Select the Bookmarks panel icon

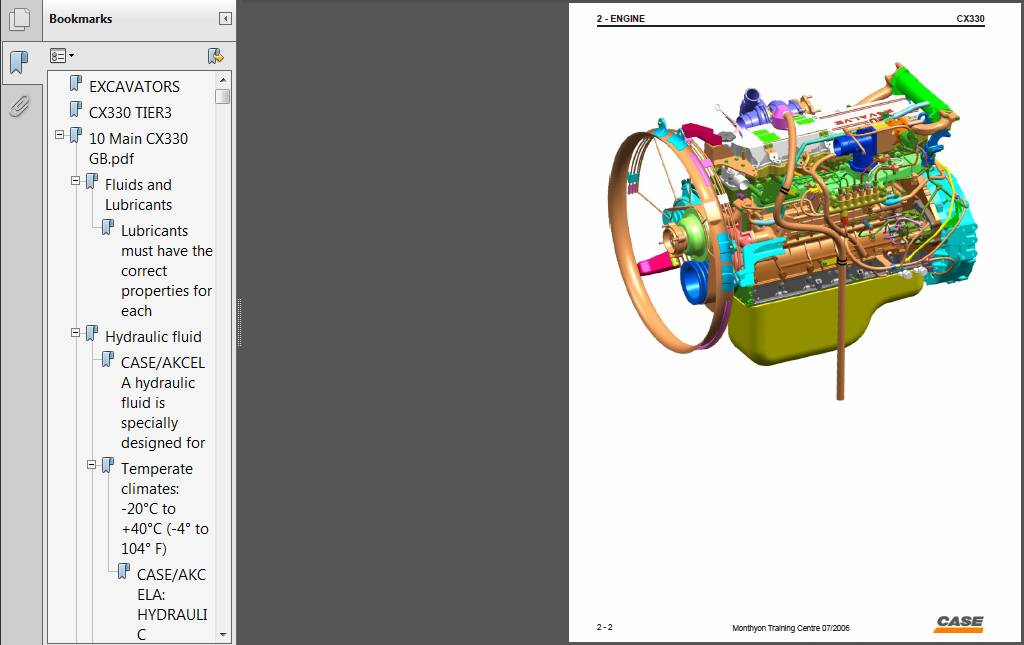pos(20,63)
